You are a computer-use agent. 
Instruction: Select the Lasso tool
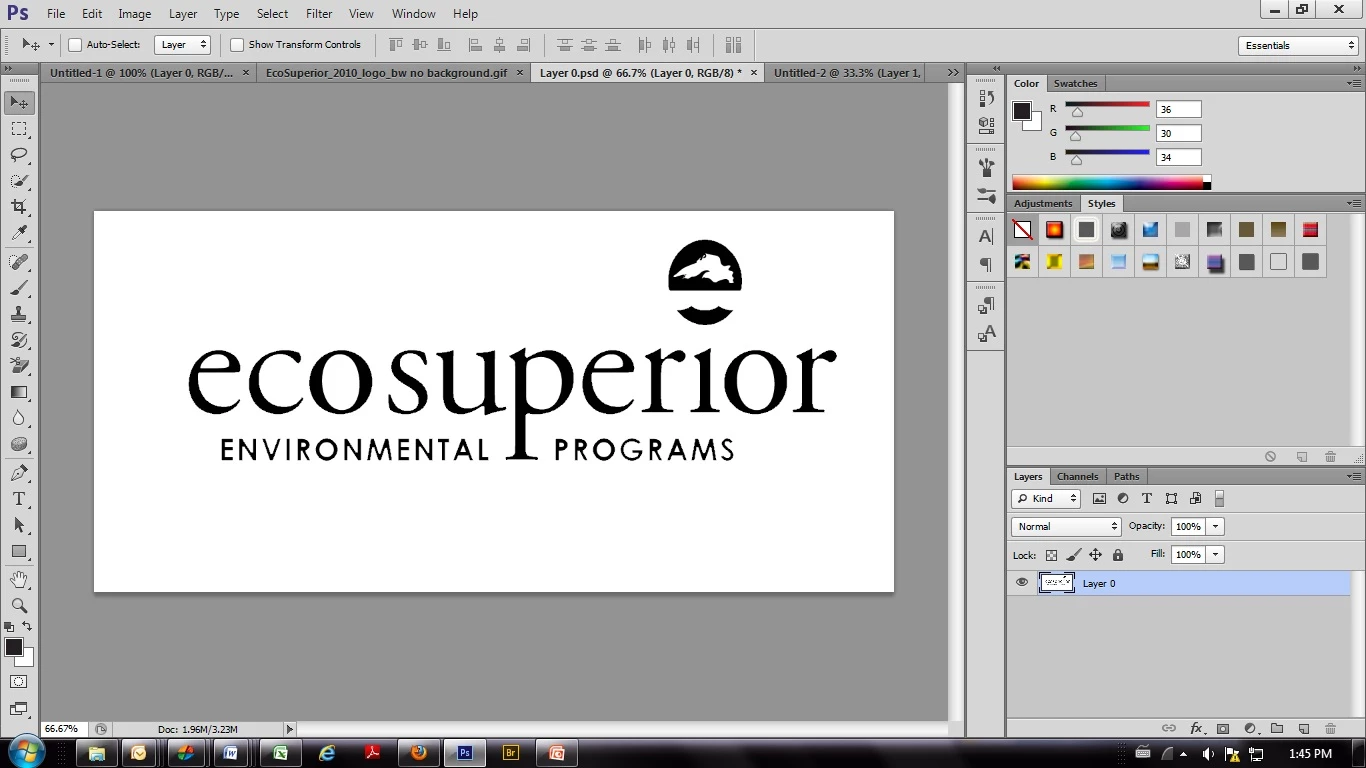pos(19,155)
